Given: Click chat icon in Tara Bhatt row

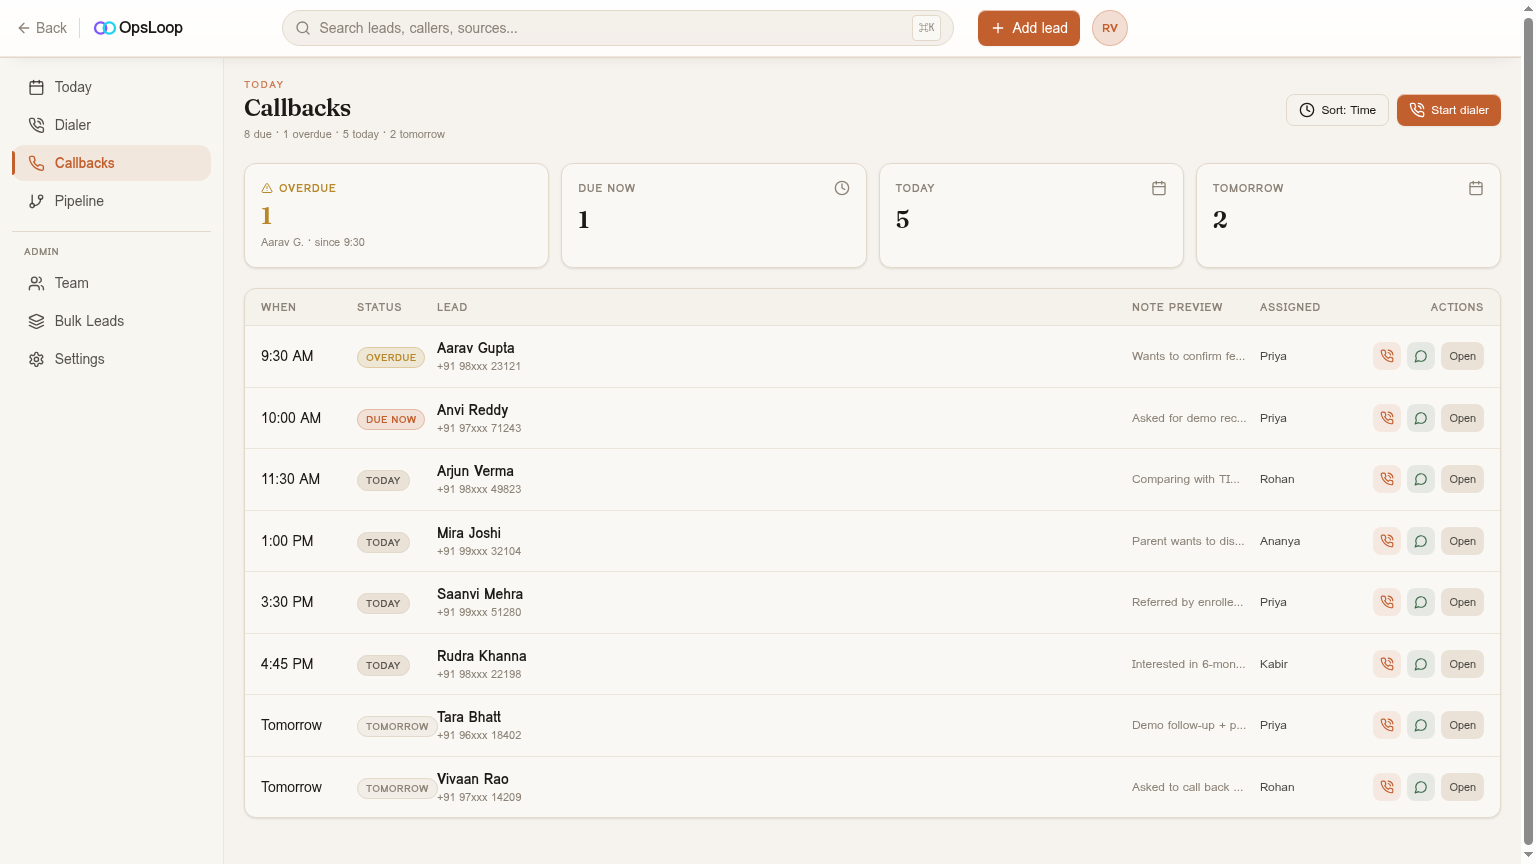Looking at the screenshot, I should point(1420,725).
